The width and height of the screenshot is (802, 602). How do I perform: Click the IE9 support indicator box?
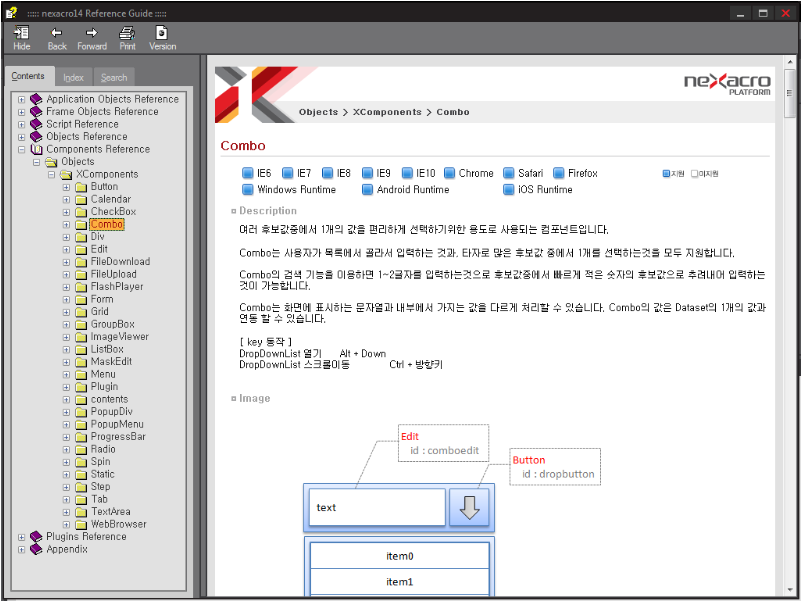pyautogui.click(x=367, y=173)
